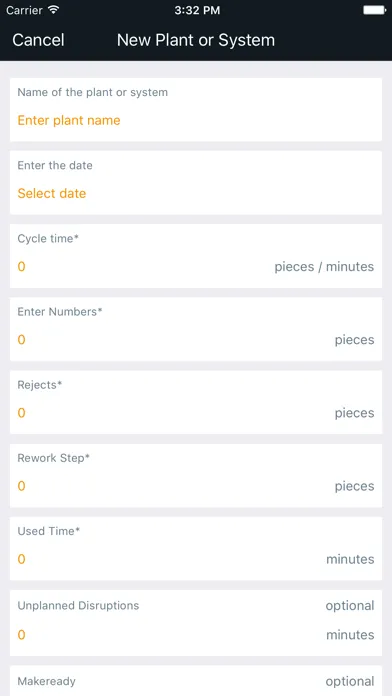Image resolution: width=392 pixels, height=696 pixels.
Task: Click the battery icon in status bar
Action: (374, 10)
